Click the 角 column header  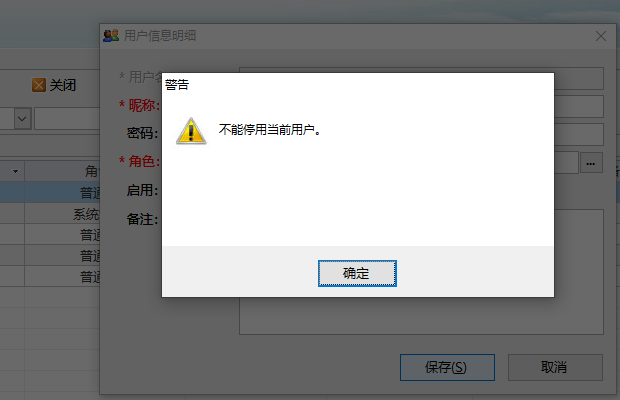click(x=62, y=171)
